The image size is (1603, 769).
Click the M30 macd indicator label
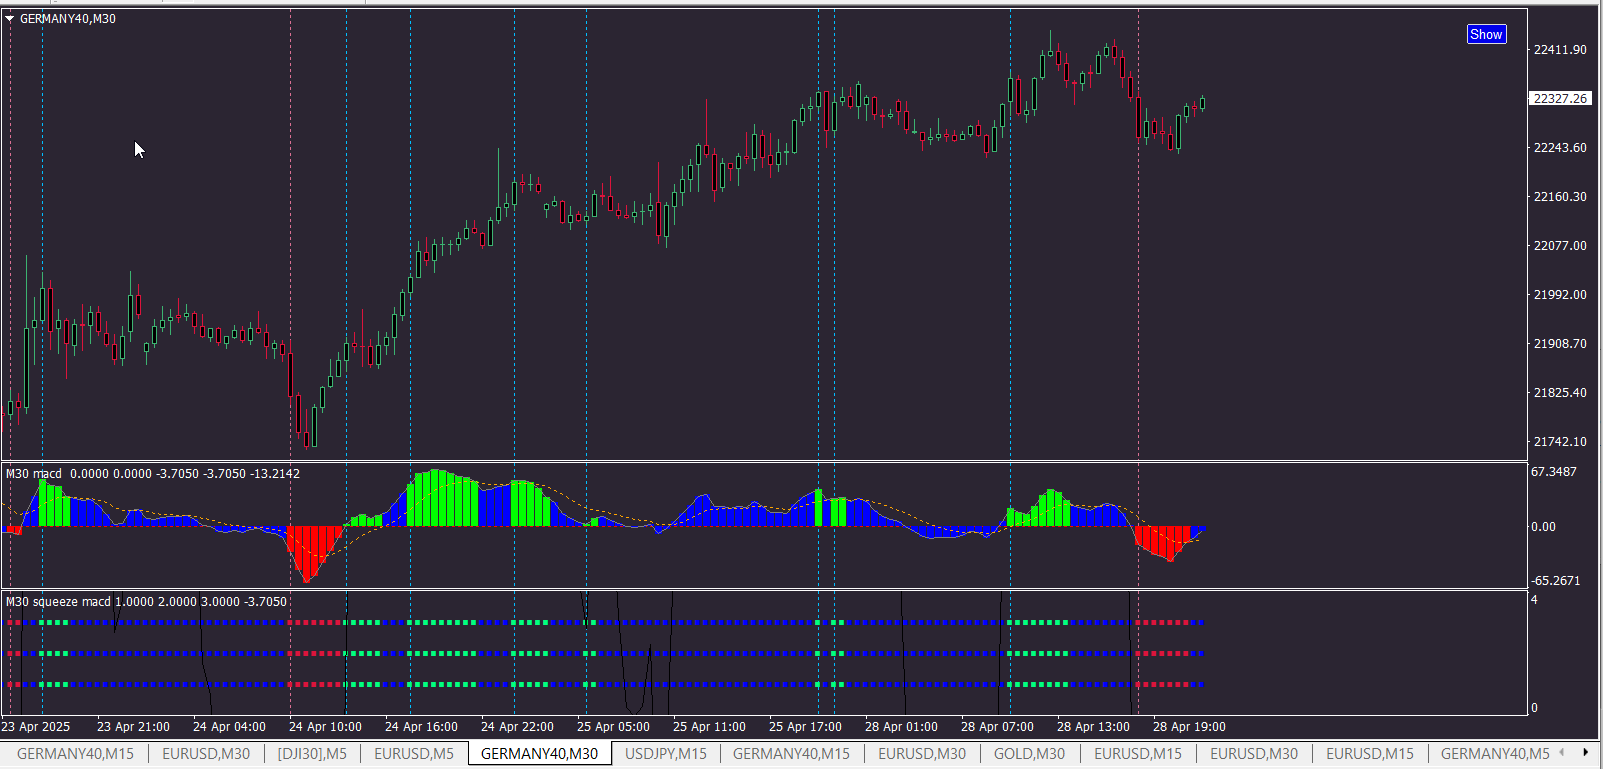point(34,474)
